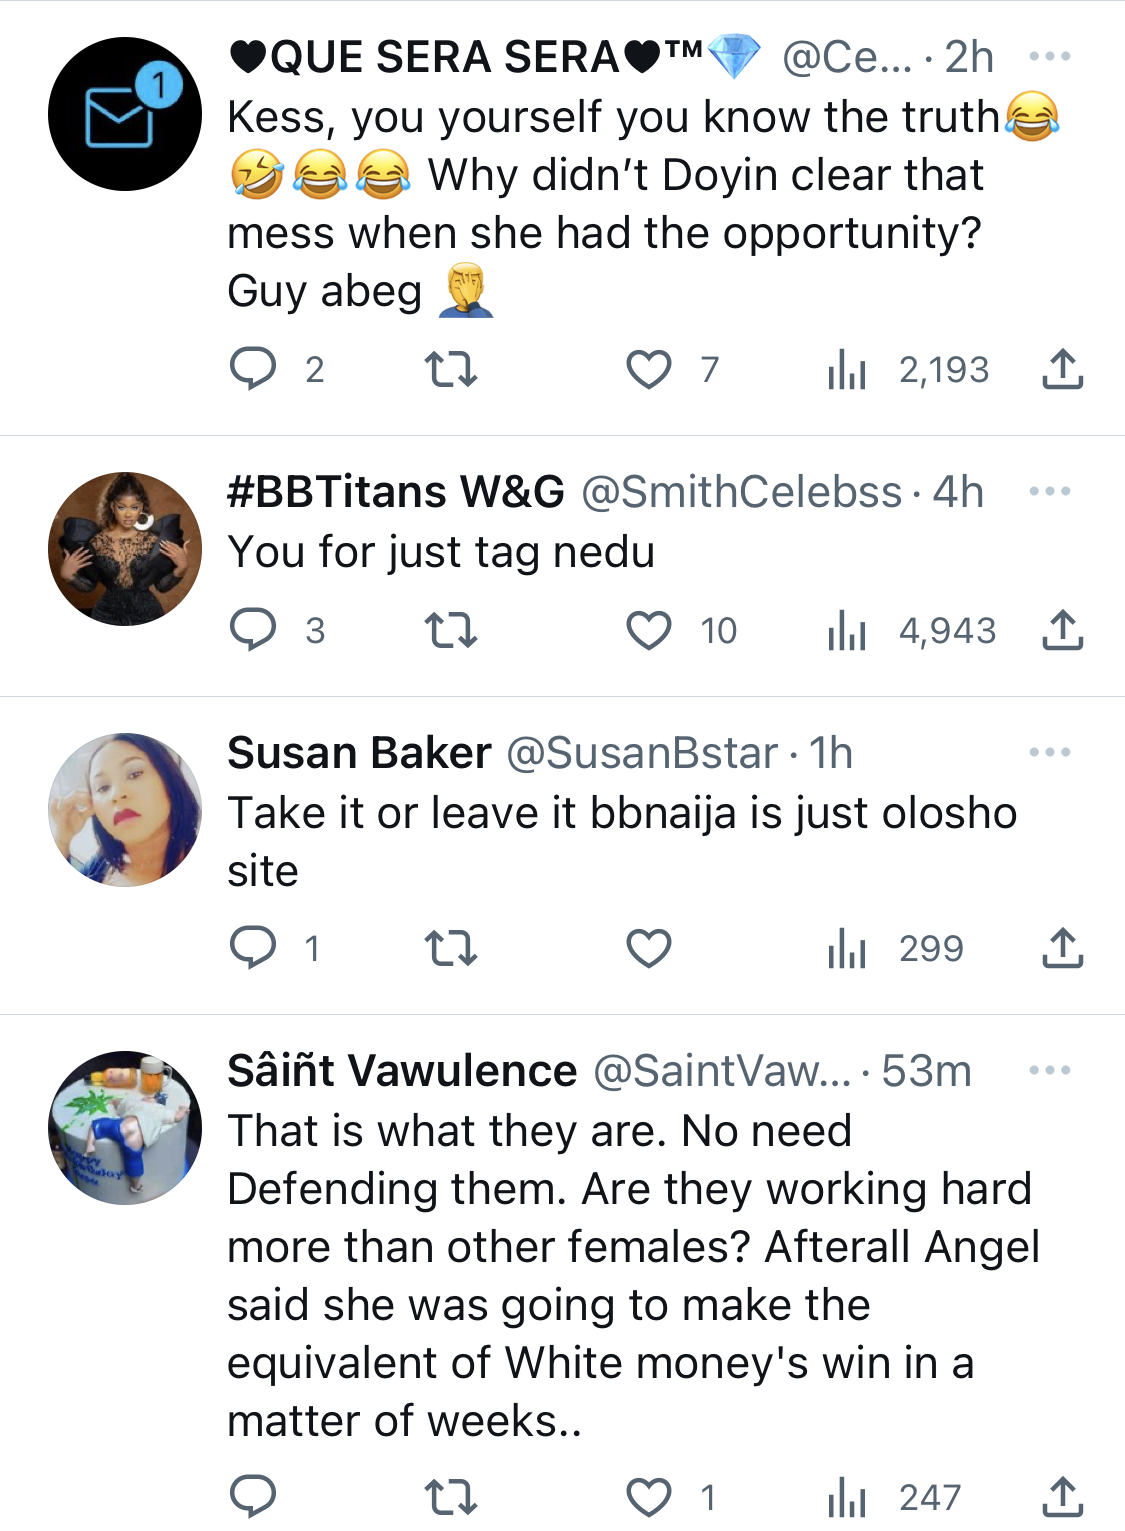Retweet the 'You for just tag nedu' tweet

pyautogui.click(x=451, y=630)
